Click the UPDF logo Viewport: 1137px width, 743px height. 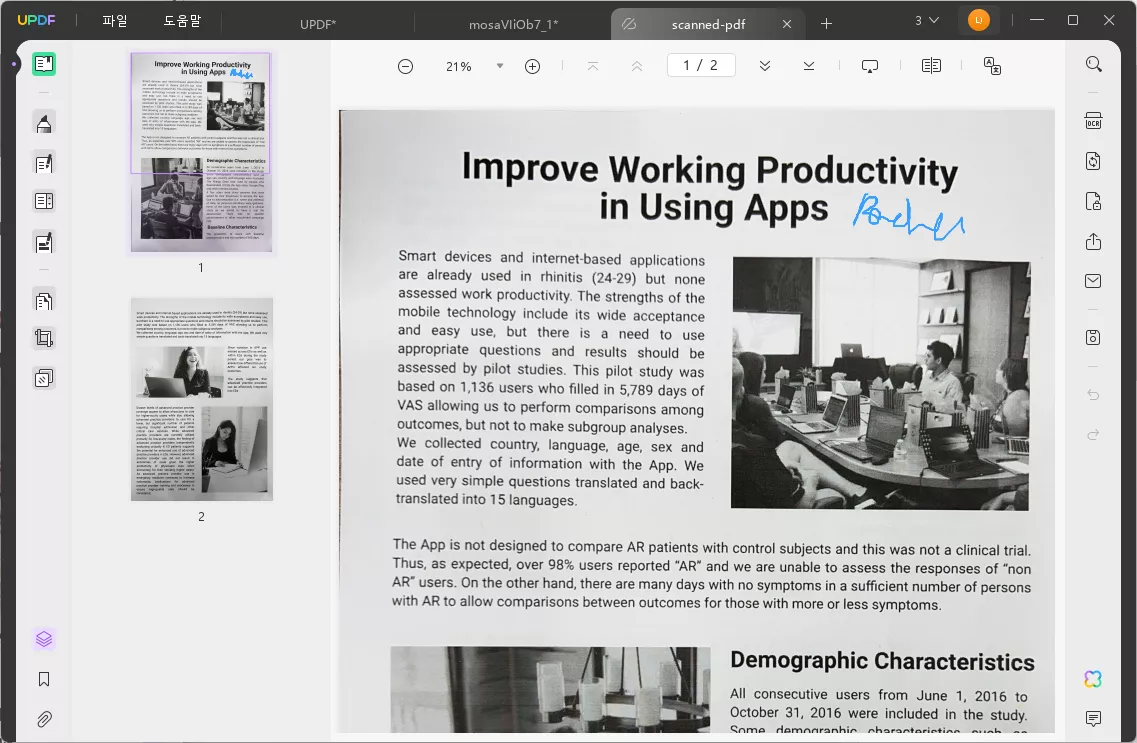click(36, 20)
